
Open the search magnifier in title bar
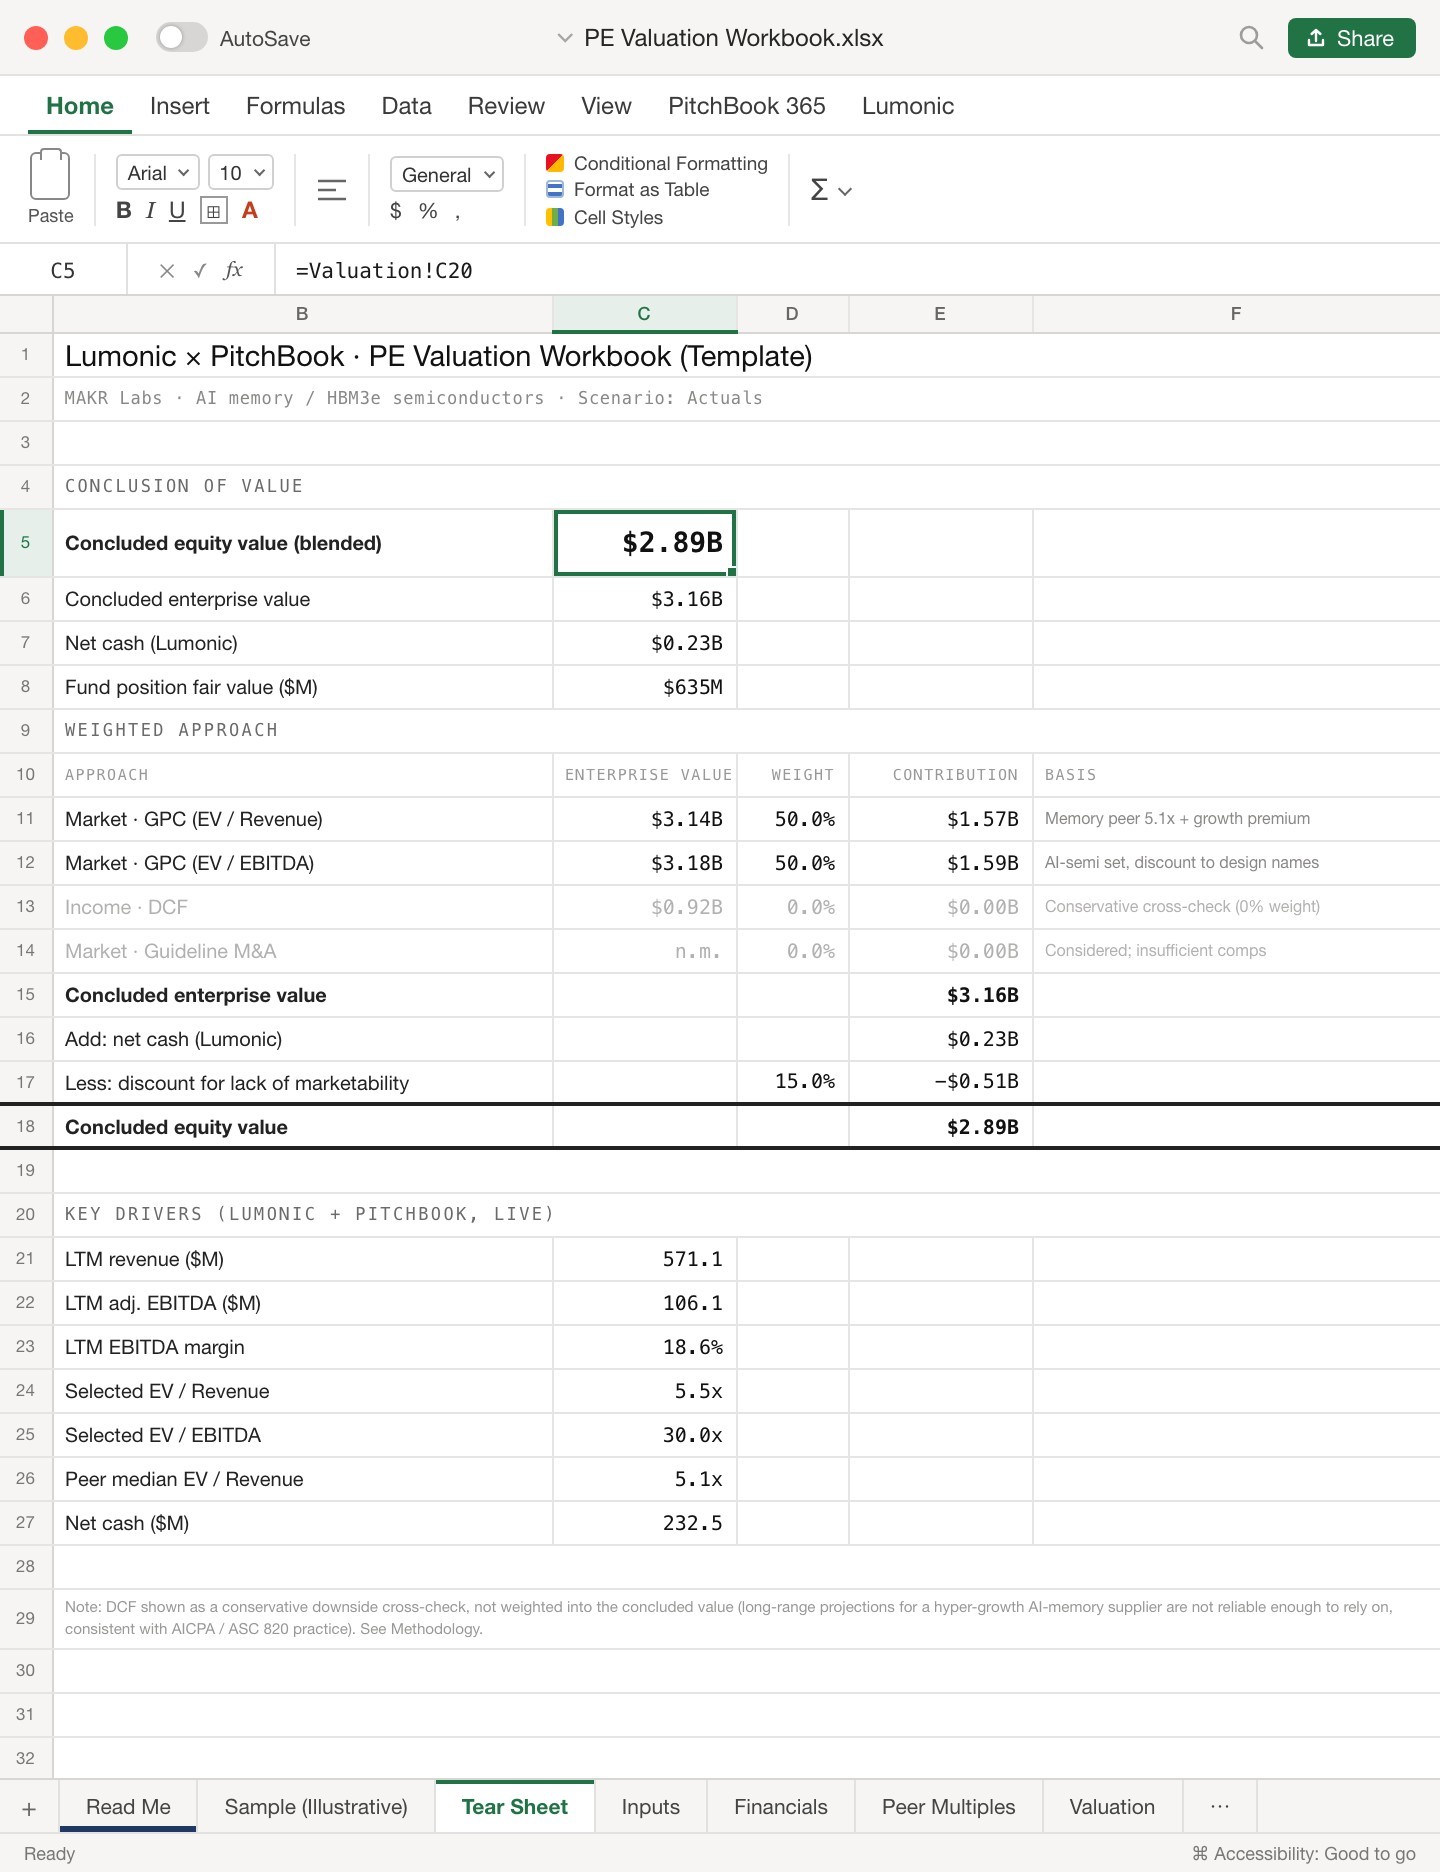click(x=1251, y=38)
